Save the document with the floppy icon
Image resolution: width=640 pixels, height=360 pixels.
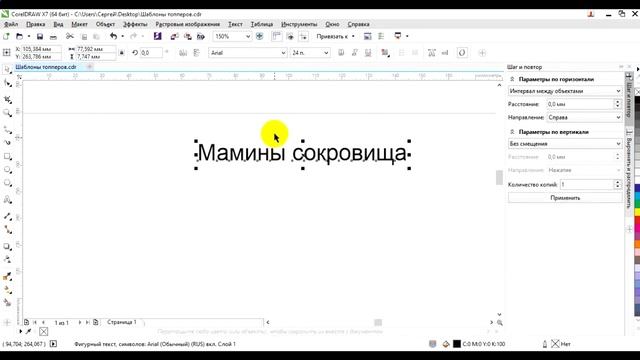click(40, 37)
